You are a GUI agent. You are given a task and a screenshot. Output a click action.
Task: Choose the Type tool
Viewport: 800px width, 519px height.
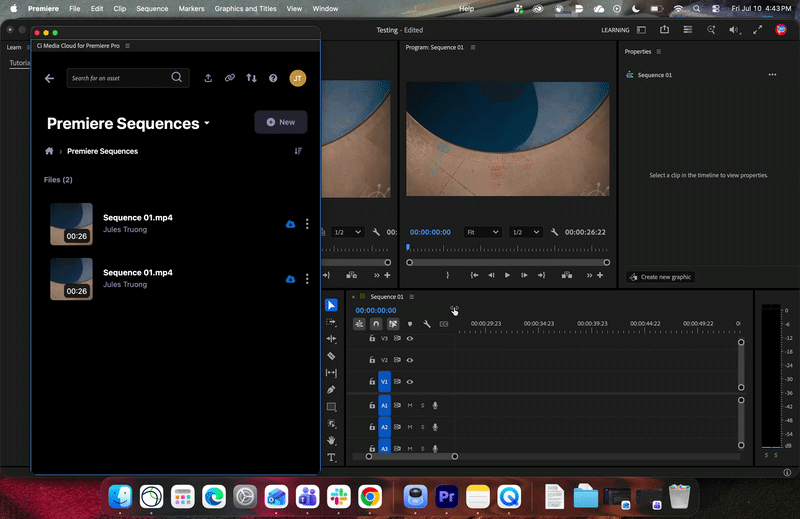coord(331,457)
